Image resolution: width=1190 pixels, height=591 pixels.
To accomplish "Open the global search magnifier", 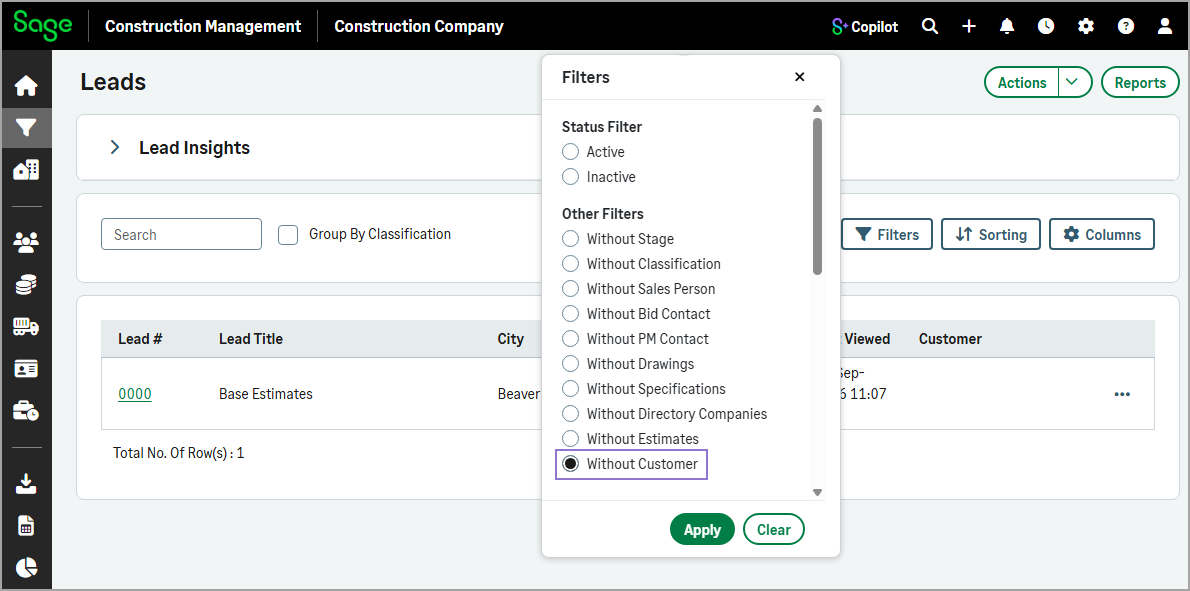I will 930,27.
